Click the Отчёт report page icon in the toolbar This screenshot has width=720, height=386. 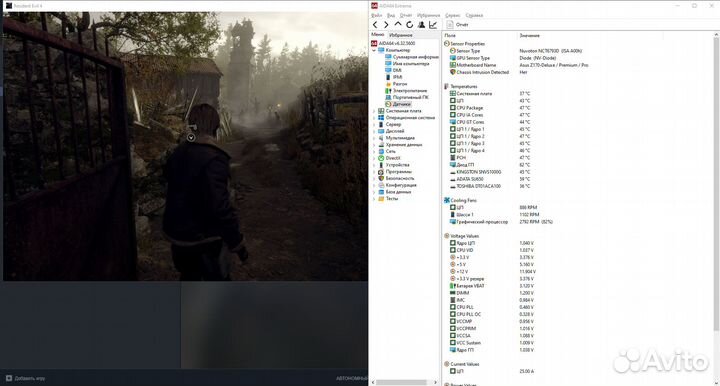[450, 25]
